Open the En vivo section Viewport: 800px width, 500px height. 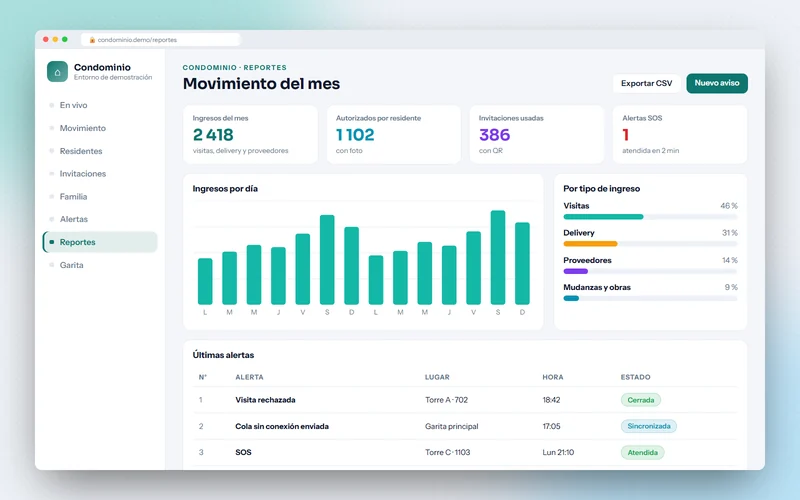point(73,105)
